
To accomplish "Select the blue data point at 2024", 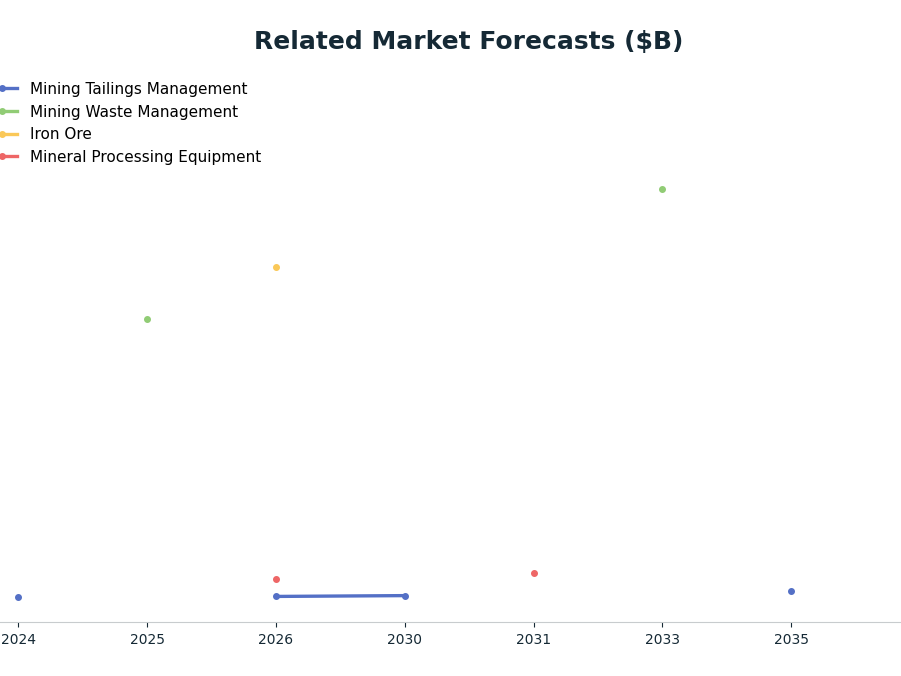I will coord(18,598).
